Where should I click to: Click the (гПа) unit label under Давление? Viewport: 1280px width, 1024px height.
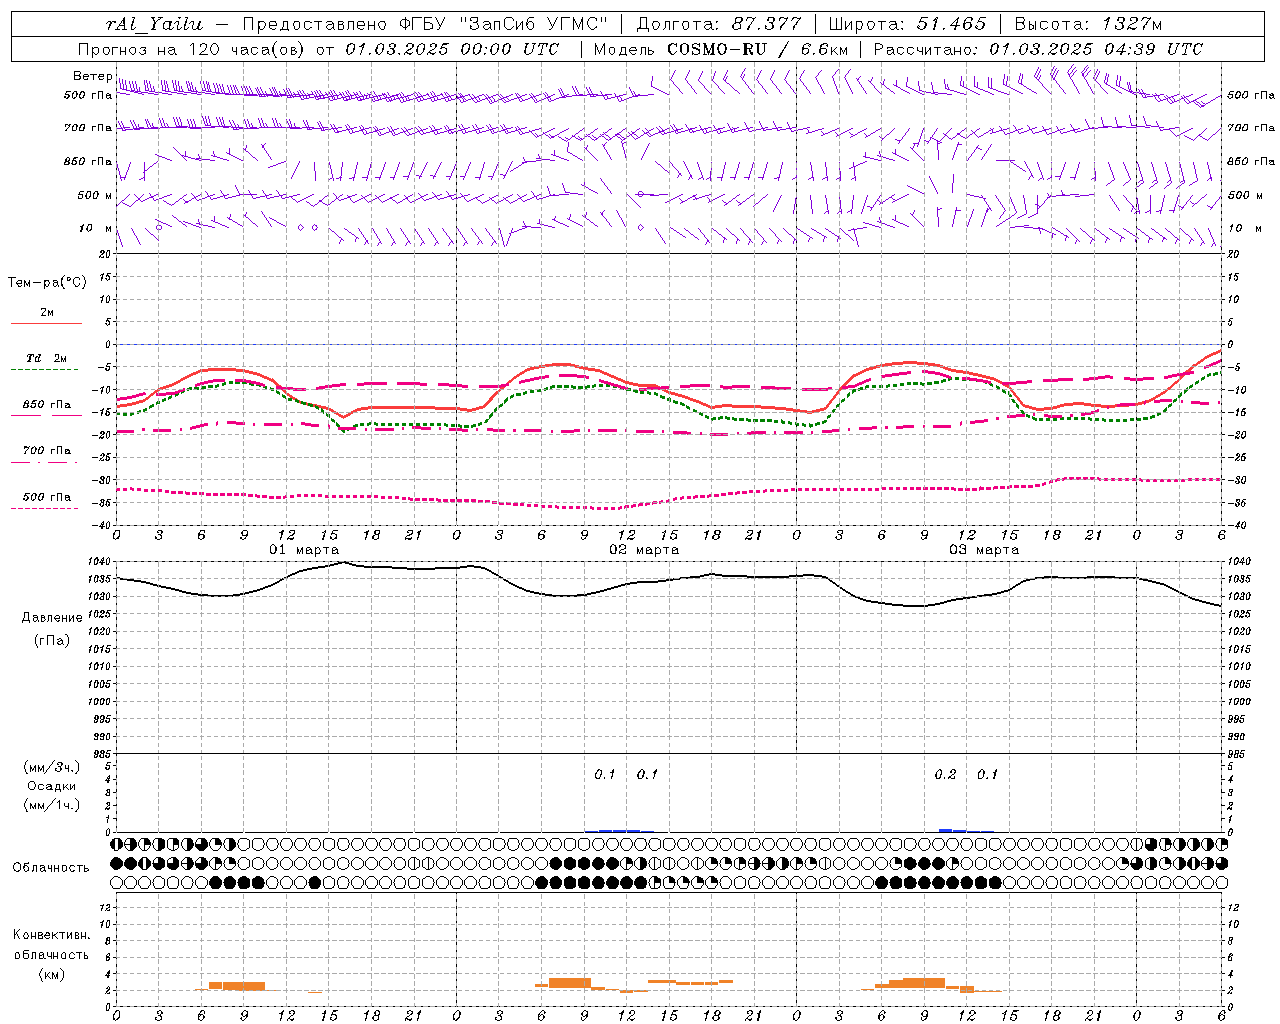[x=52, y=640]
